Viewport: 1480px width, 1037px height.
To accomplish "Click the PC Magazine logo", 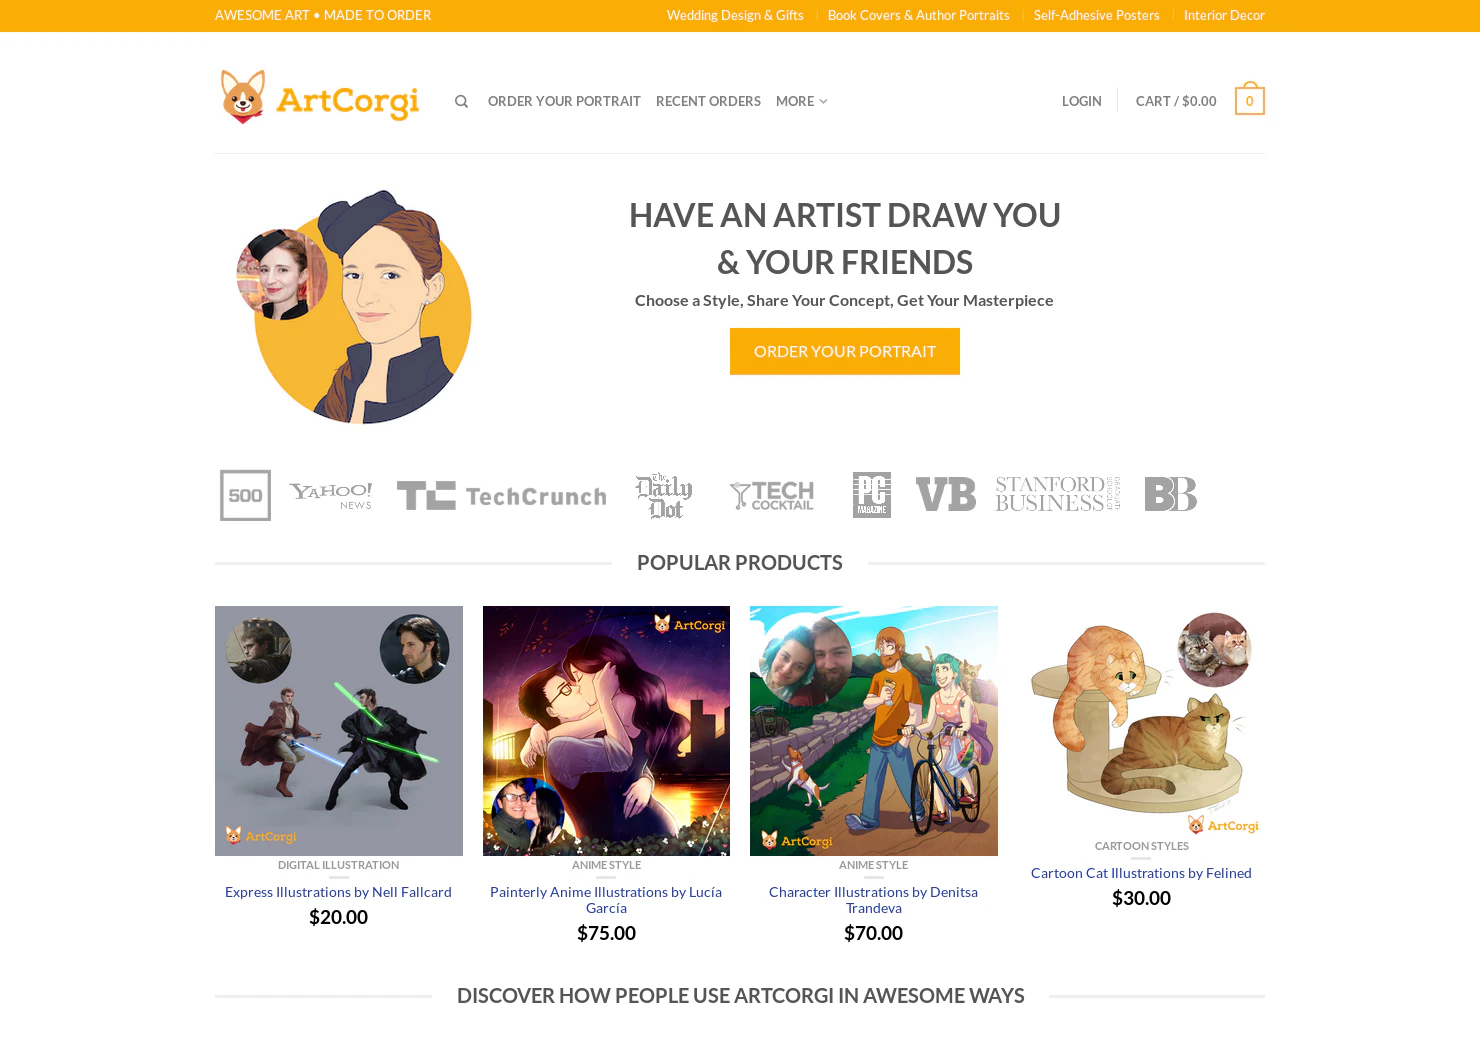I will pos(872,495).
